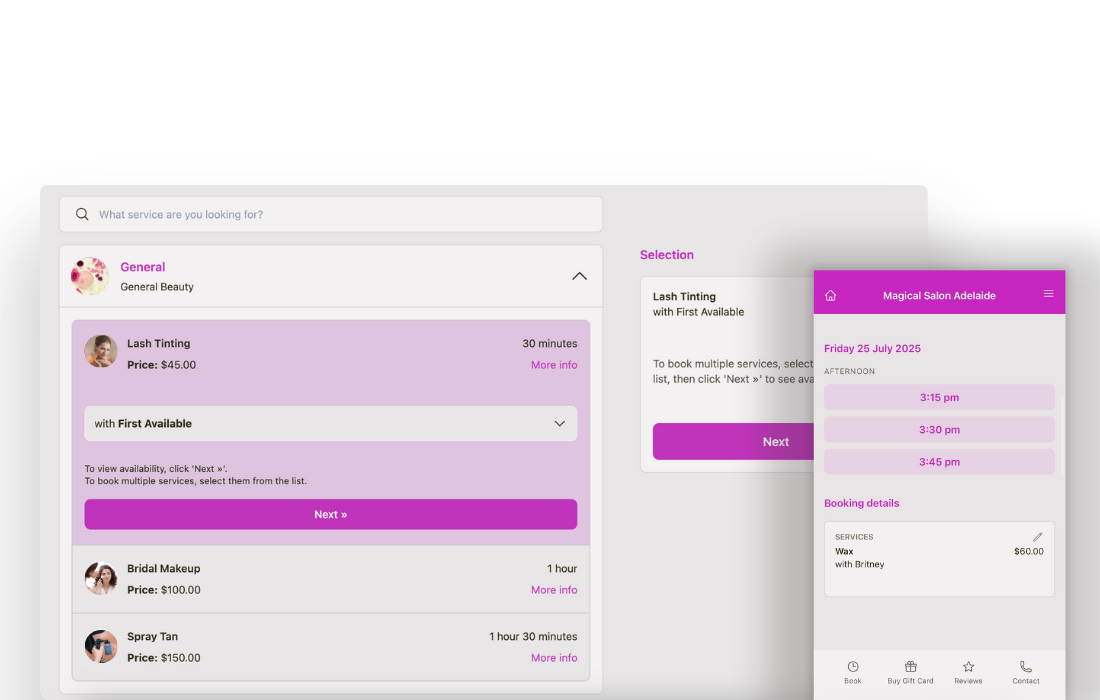1100x700 pixels.
Task: Click the home icon in the salon header
Action: pos(830,294)
